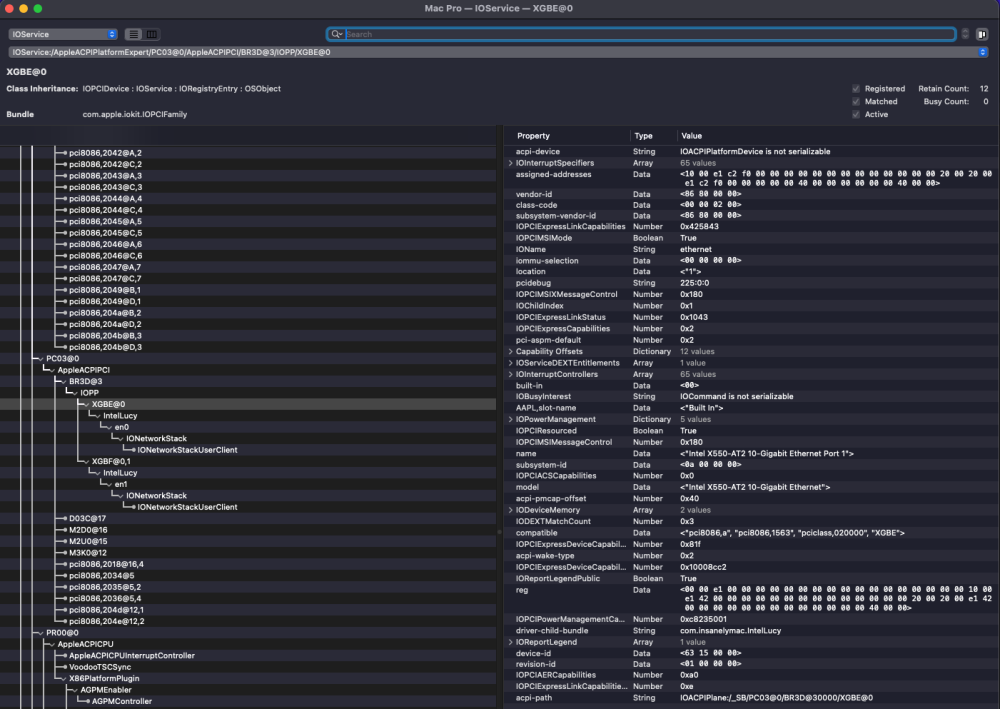The width and height of the screenshot is (1000, 709).
Task: Select the M3K0@12 tree item
Action: click(x=88, y=553)
